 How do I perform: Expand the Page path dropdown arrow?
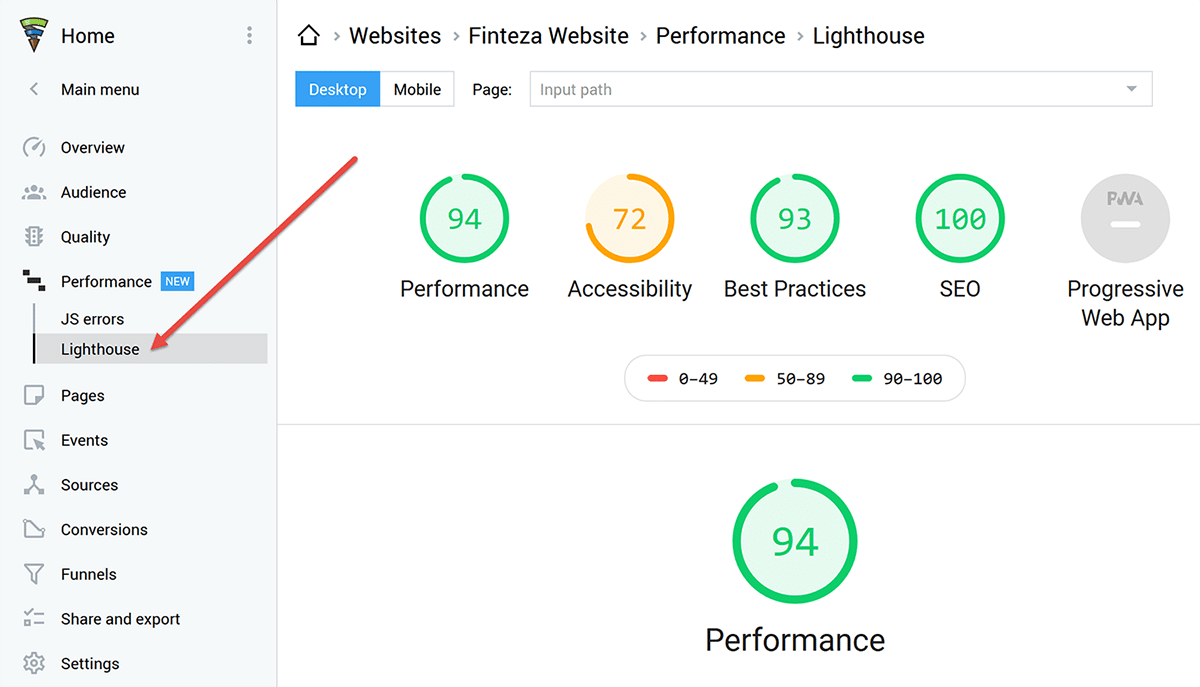tap(1131, 89)
